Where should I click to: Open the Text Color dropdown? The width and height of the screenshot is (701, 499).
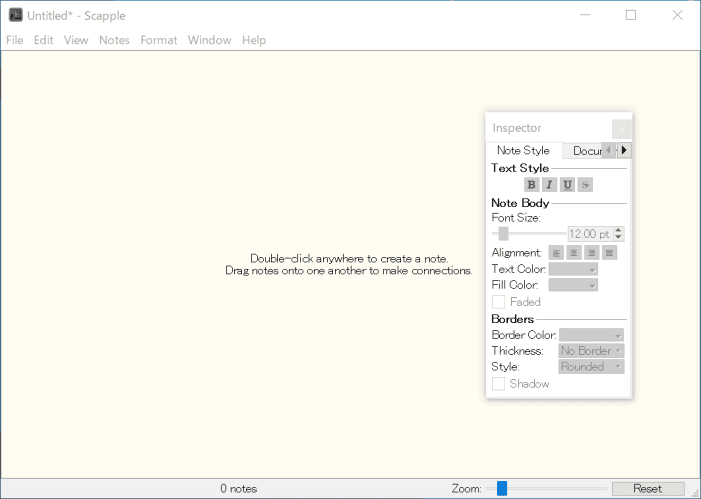(x=573, y=269)
